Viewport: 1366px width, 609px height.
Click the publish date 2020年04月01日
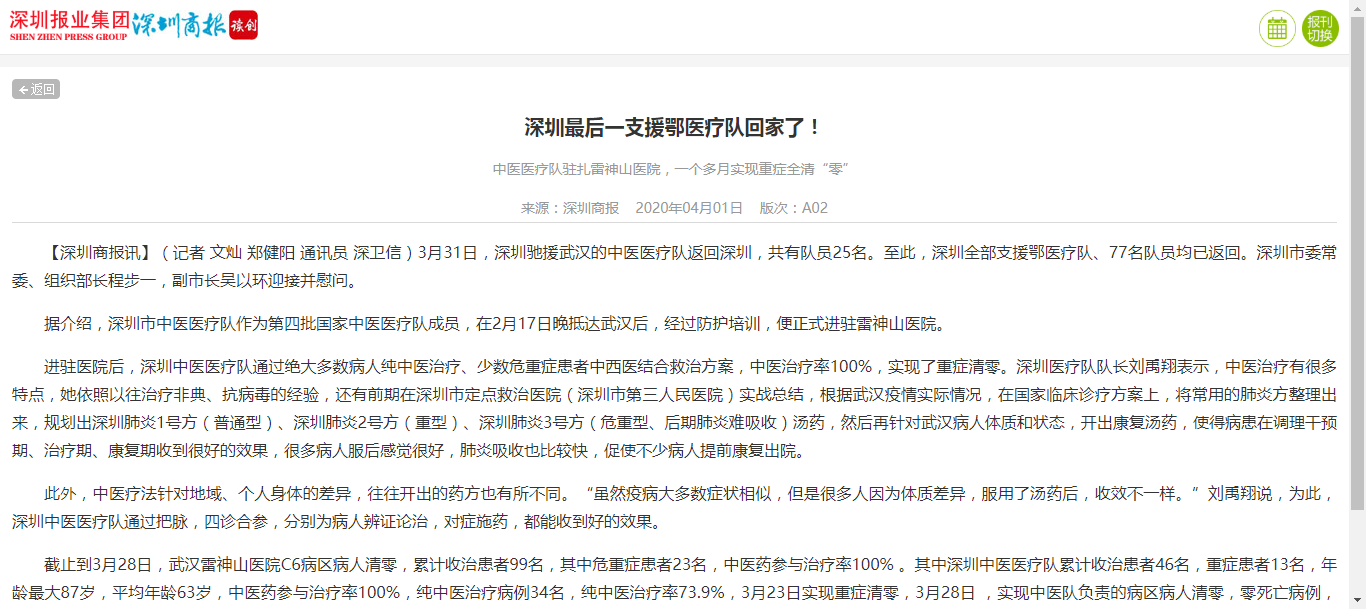[x=689, y=208]
